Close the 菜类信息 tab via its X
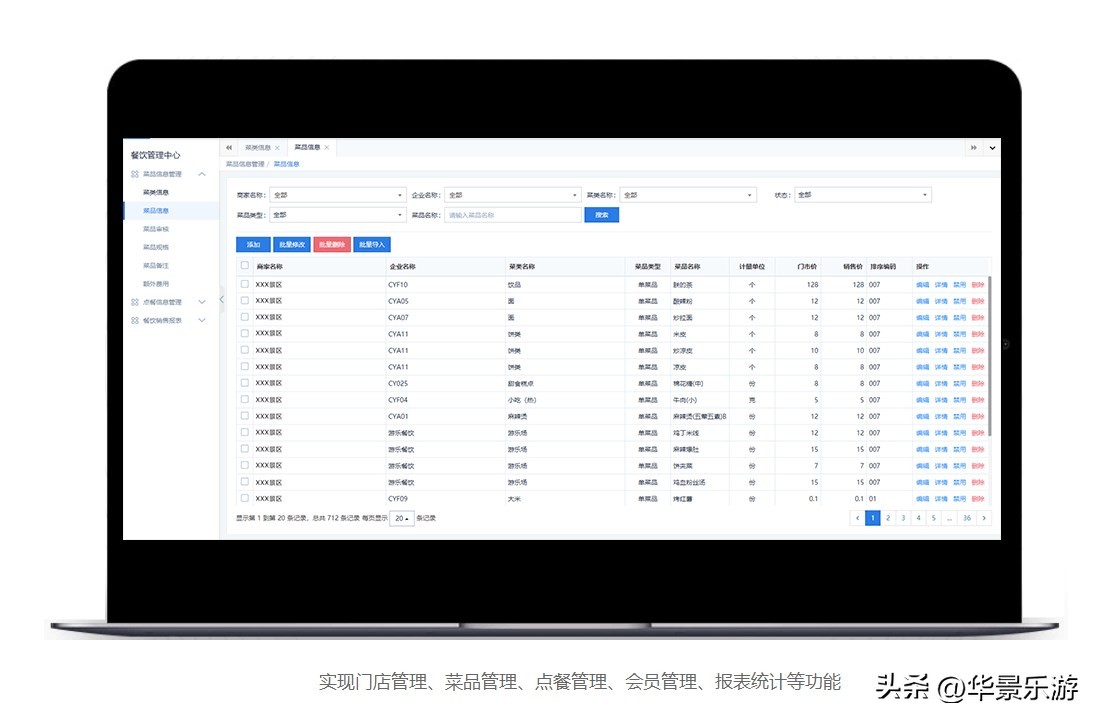This screenshot has height=721, width=1098. click(x=277, y=147)
